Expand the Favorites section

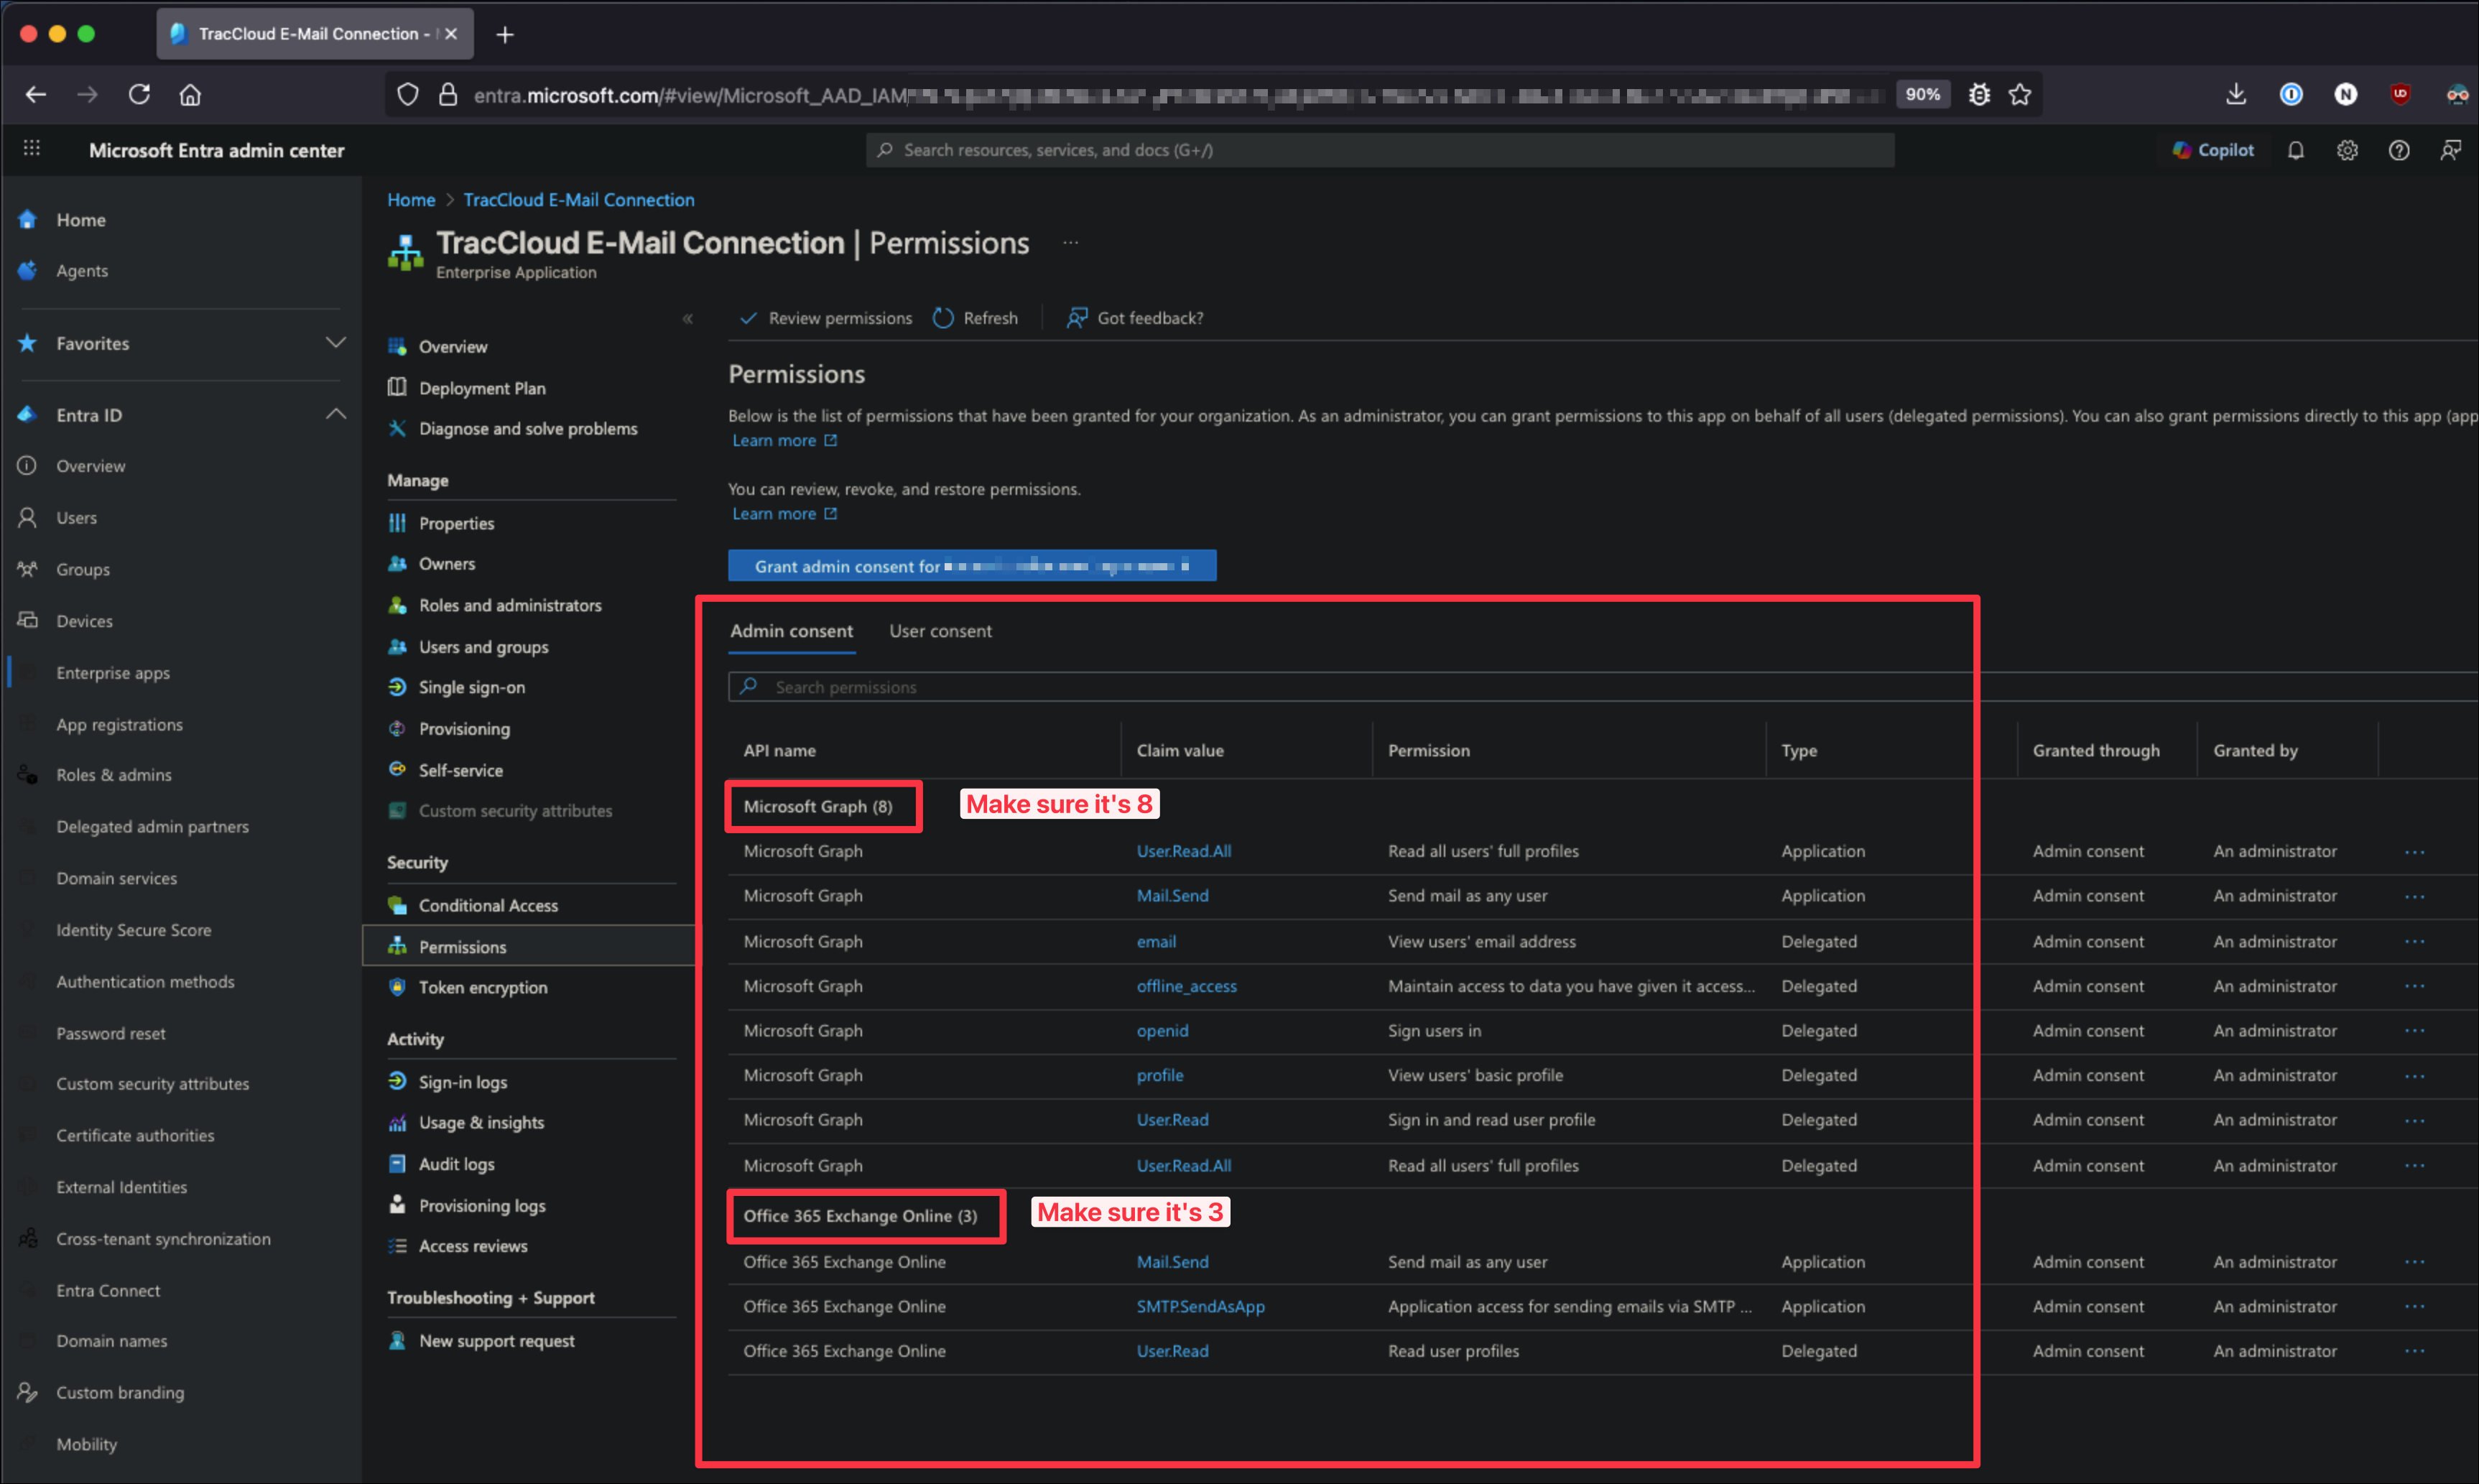336,342
